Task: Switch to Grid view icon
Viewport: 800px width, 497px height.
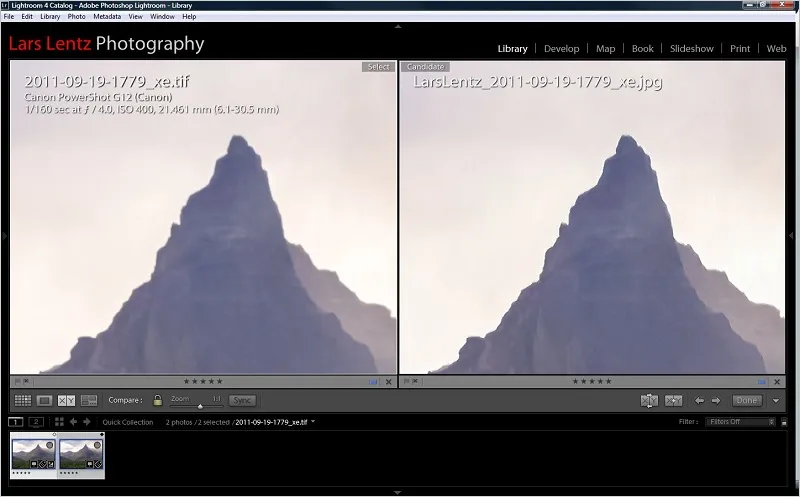Action: point(22,401)
